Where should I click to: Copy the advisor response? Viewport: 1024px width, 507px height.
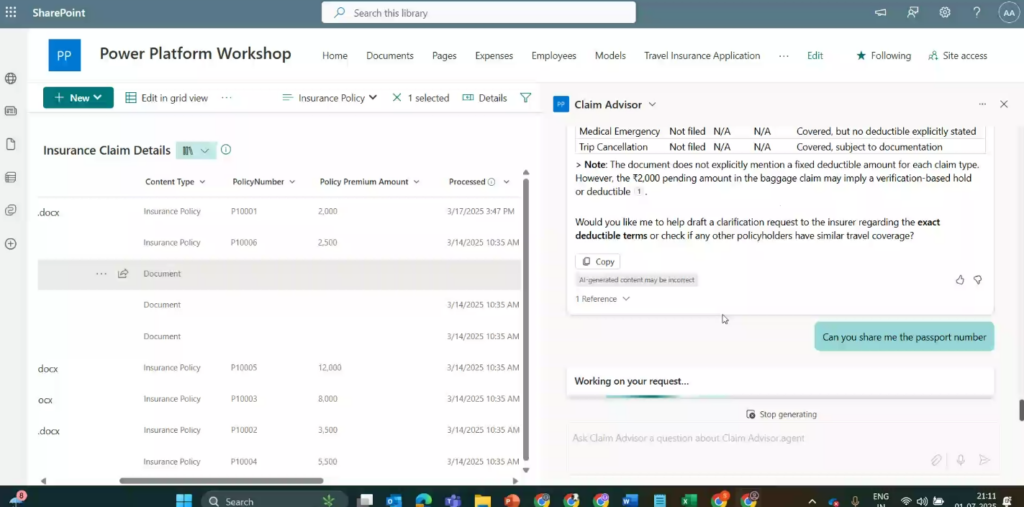click(x=598, y=261)
